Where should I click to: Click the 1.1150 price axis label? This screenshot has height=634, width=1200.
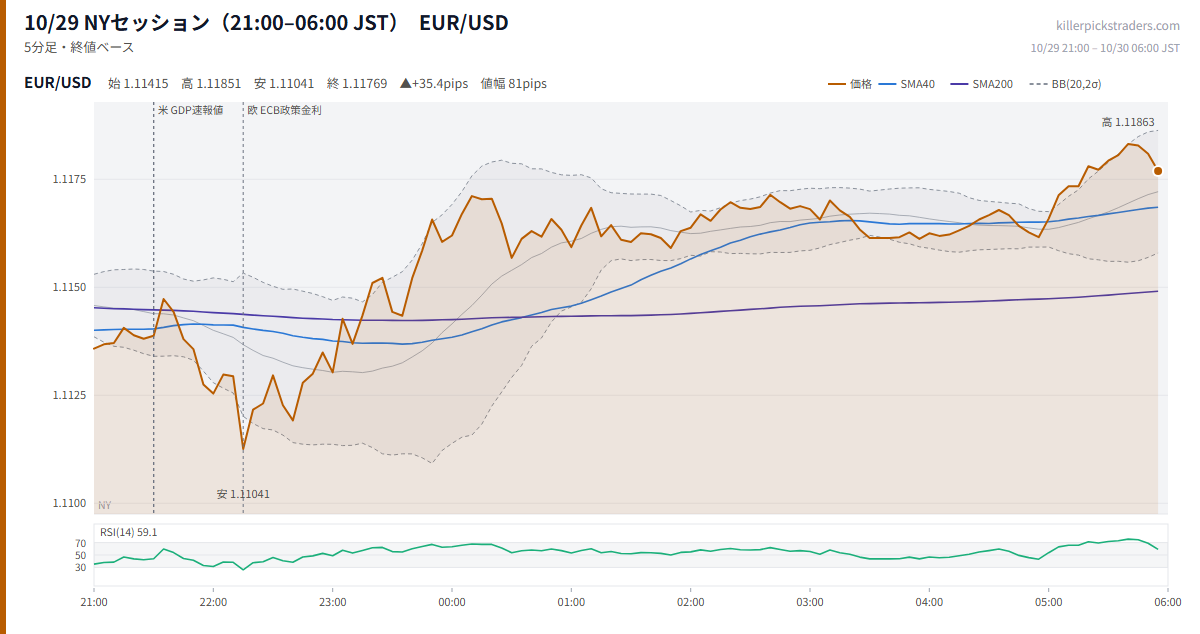(70, 288)
